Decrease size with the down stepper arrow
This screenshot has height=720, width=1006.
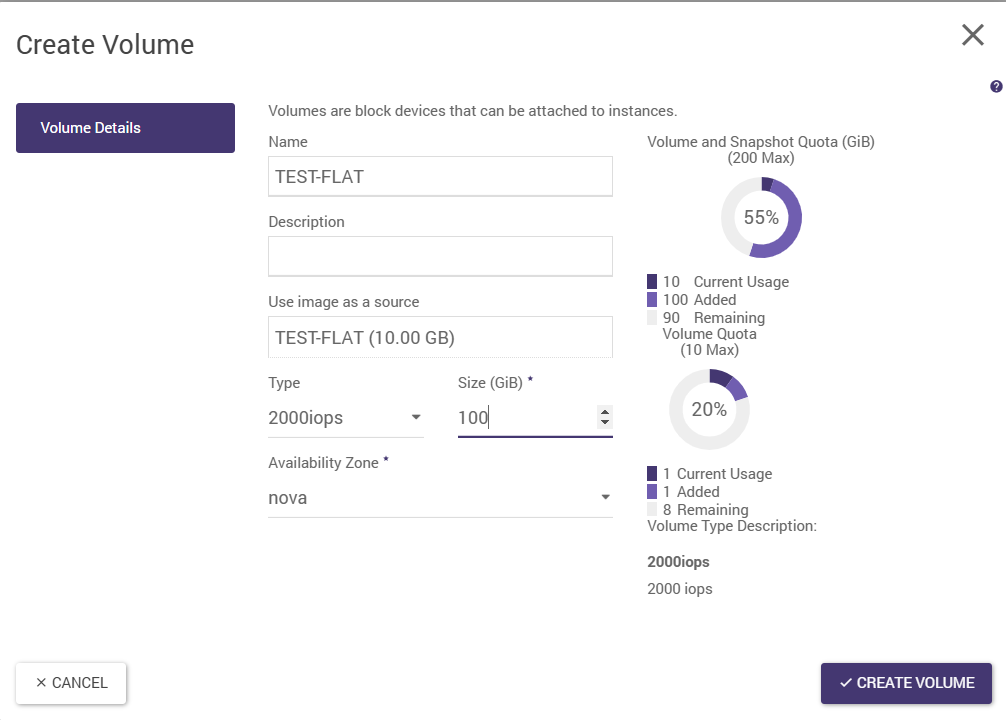(x=604, y=423)
